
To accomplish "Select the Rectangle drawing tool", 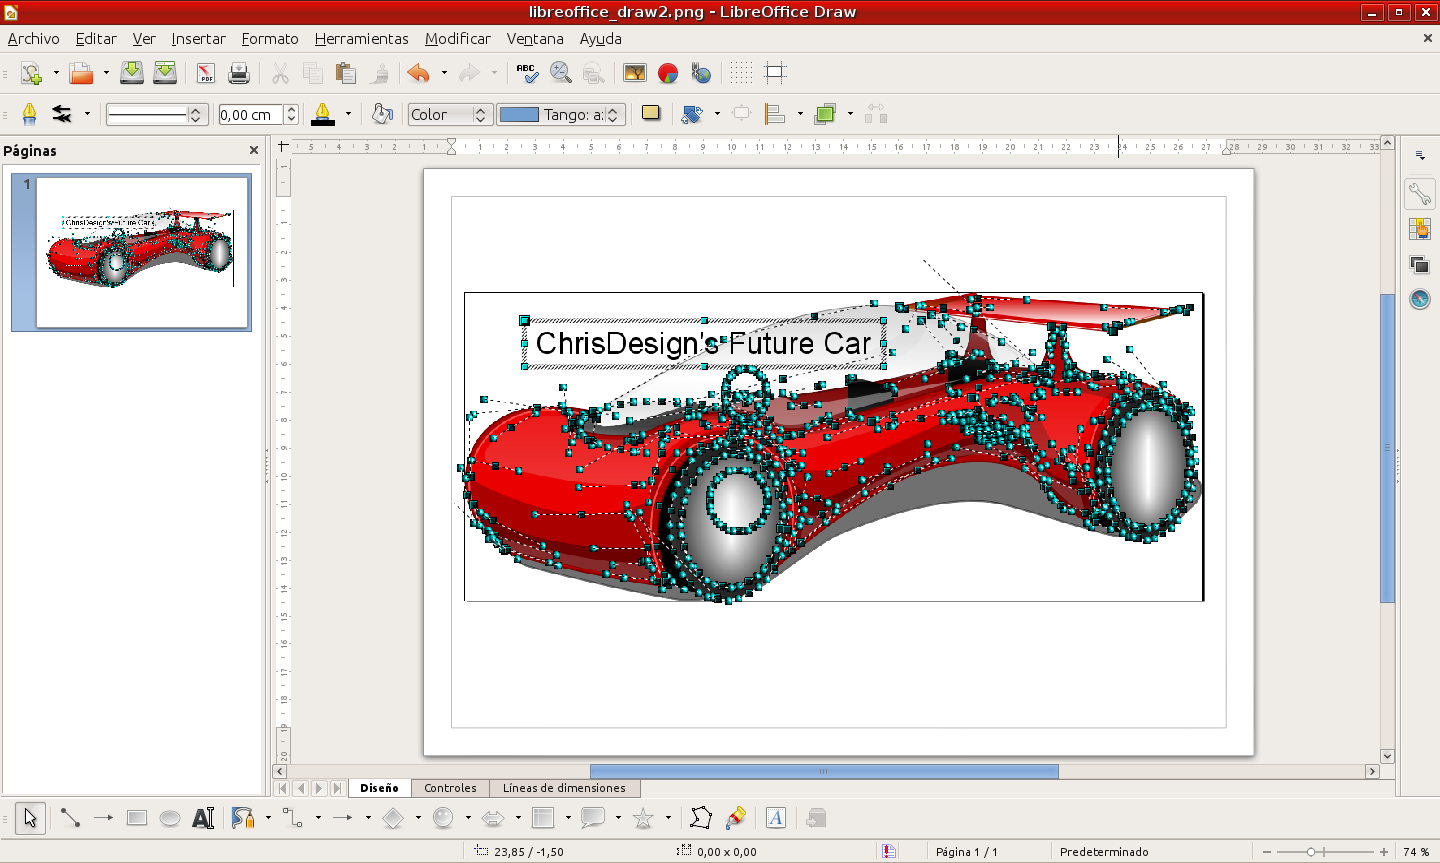I will click(137, 818).
